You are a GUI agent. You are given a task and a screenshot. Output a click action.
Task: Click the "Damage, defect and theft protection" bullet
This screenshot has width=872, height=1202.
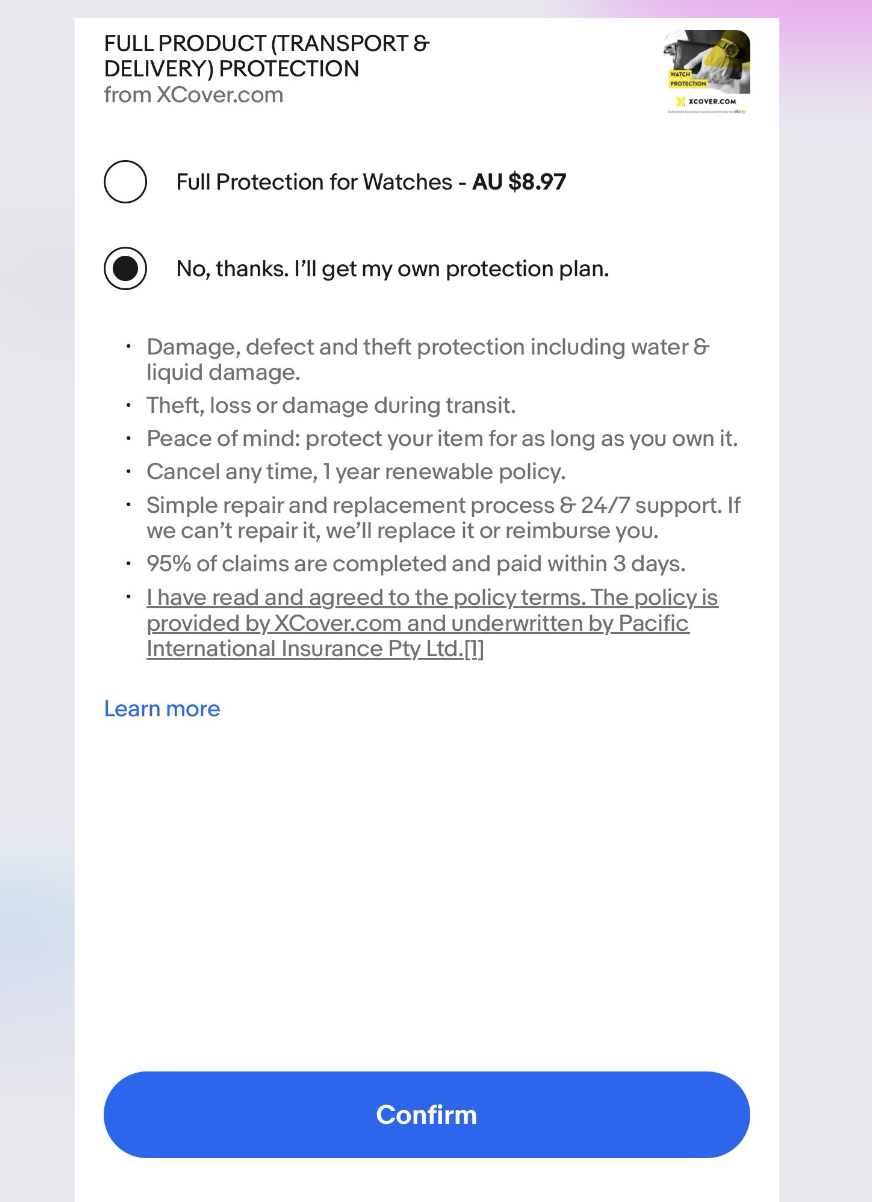[x=428, y=359]
